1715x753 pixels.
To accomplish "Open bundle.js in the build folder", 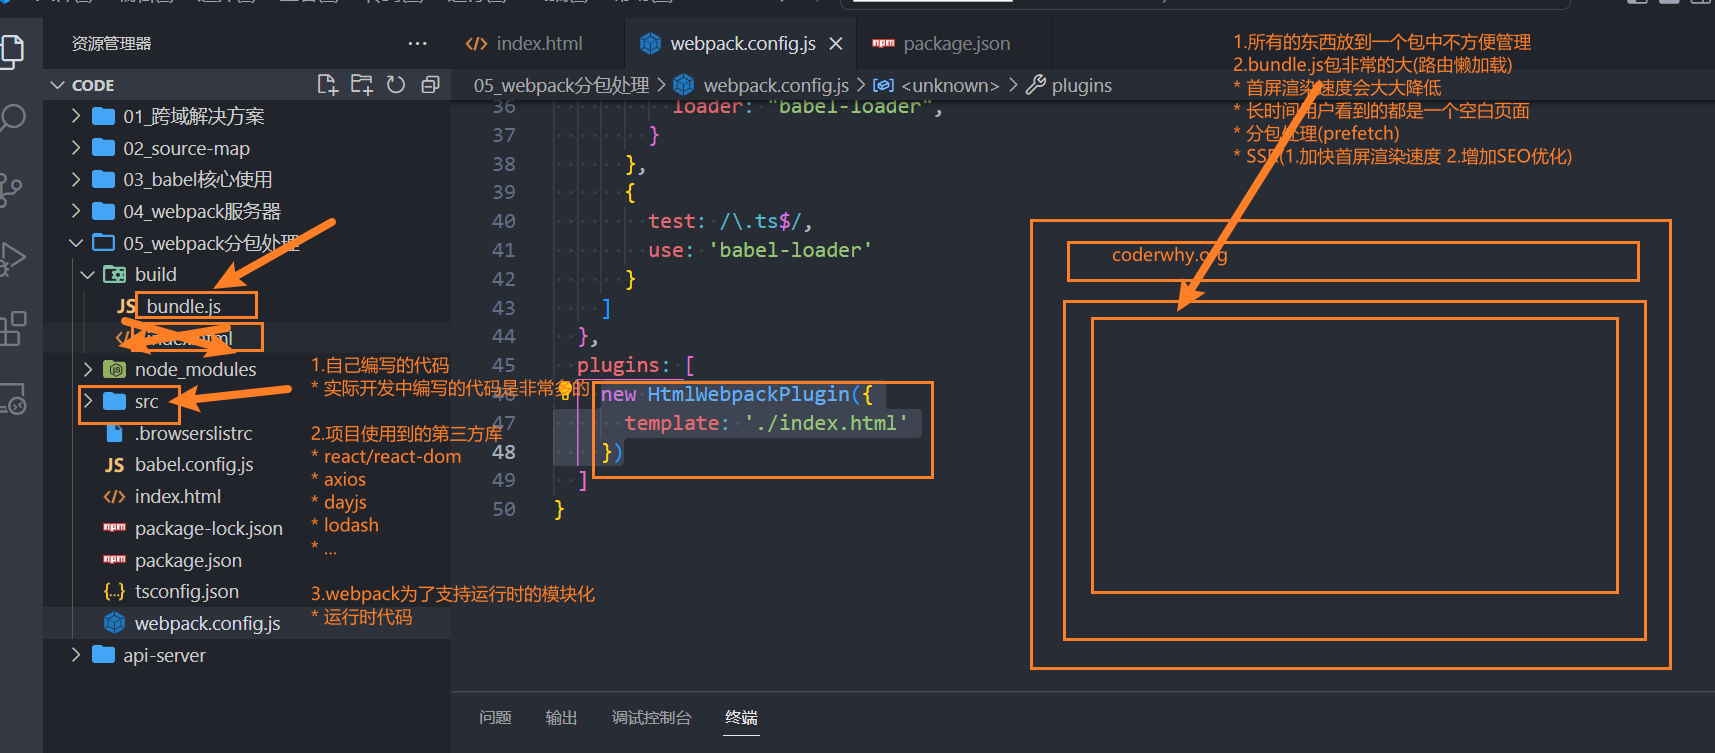I will click(184, 306).
